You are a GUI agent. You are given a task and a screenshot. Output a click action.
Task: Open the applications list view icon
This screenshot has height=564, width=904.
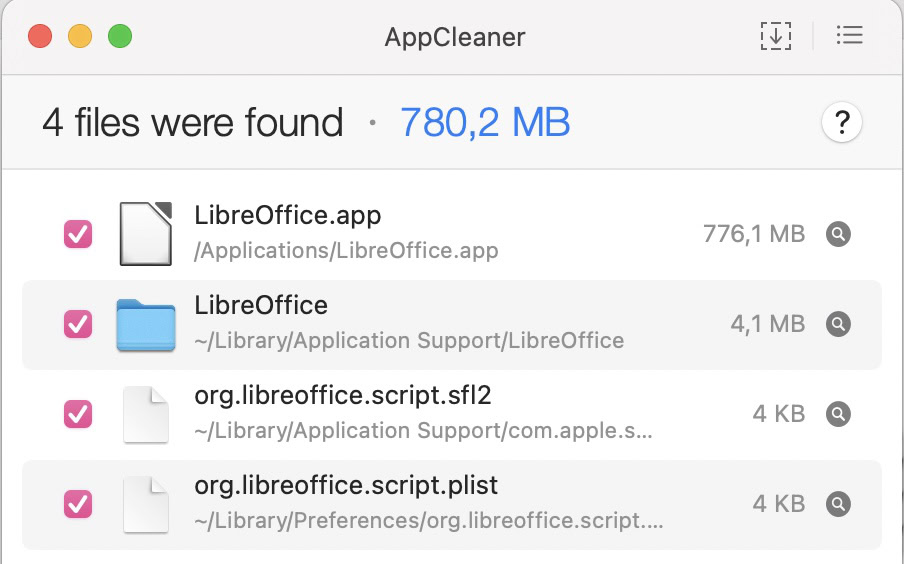pos(849,37)
